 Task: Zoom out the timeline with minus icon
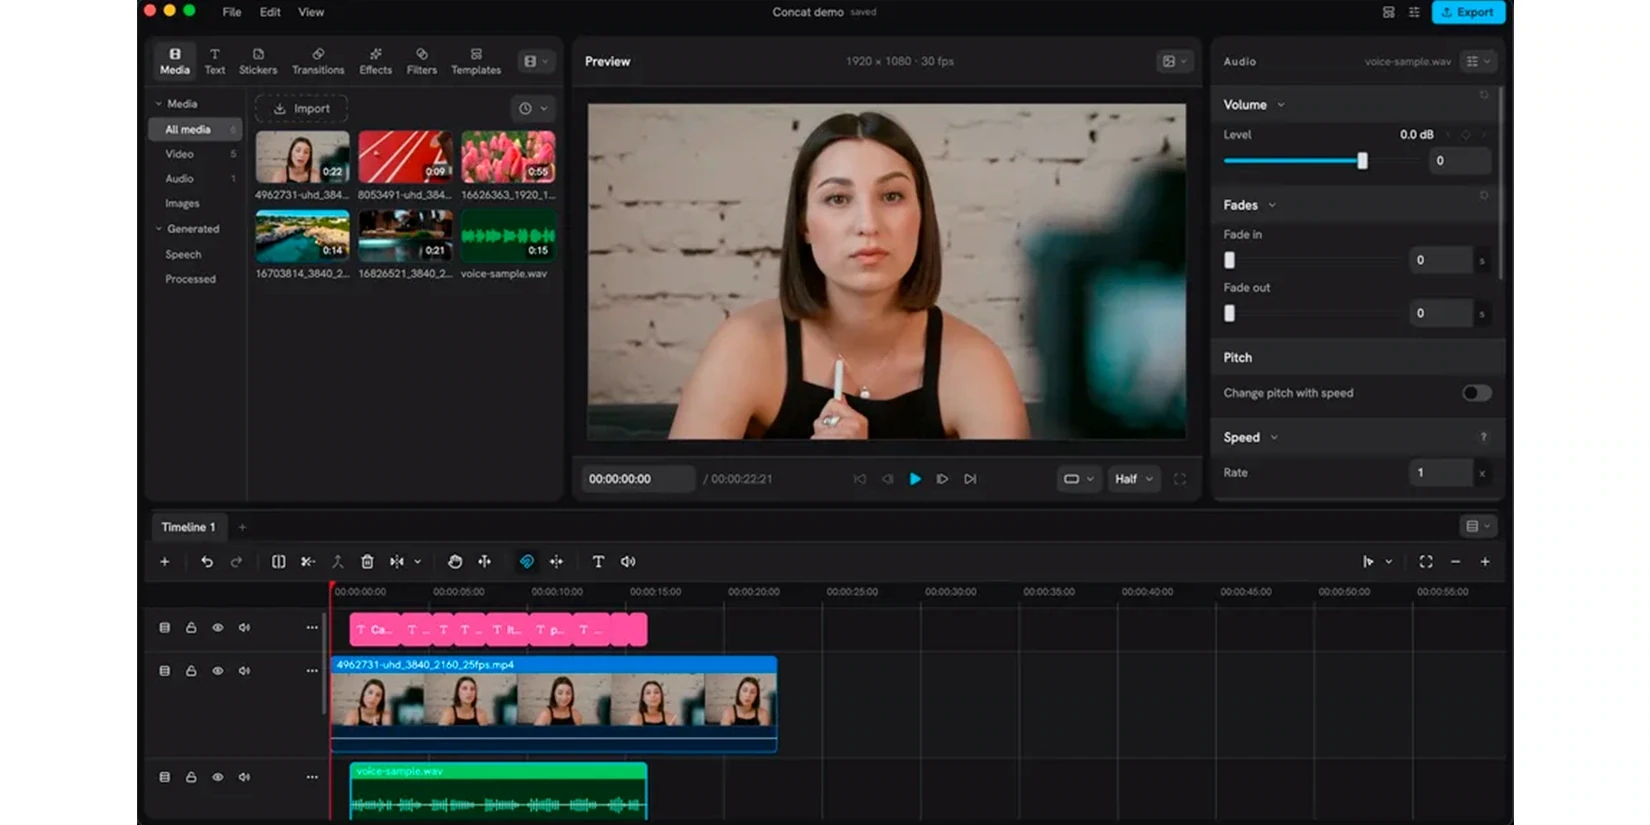point(1456,562)
